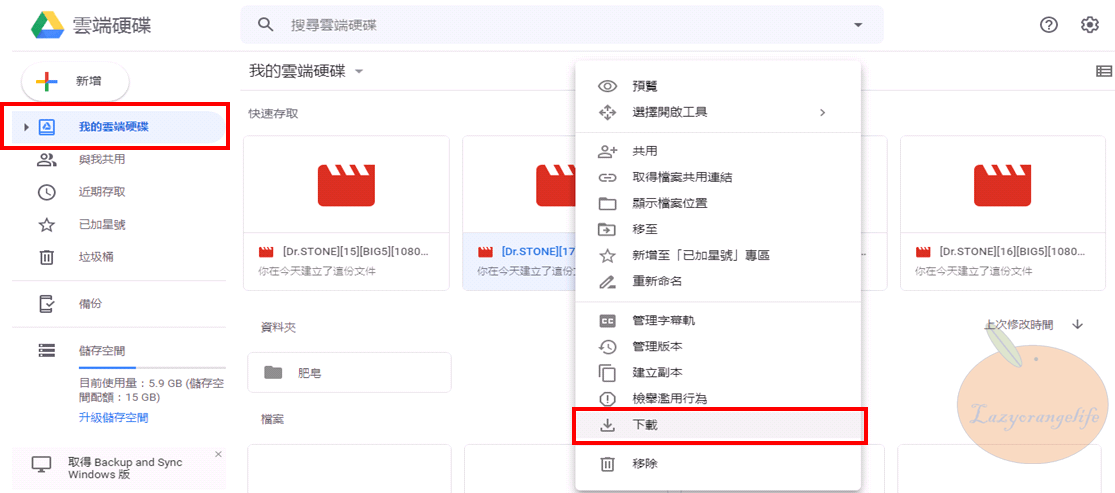Click the 升級儲存空間 link
Screen dimensions: 1115x493
pos(113,418)
